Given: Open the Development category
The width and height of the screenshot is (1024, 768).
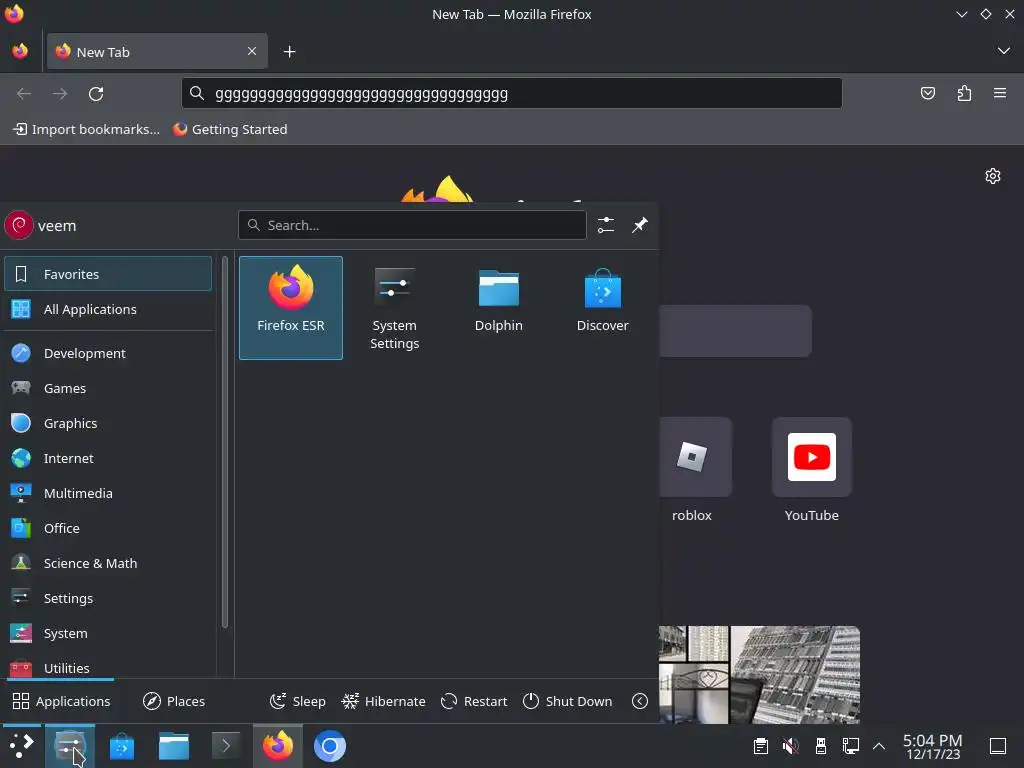Looking at the screenshot, I should click(x=108, y=353).
